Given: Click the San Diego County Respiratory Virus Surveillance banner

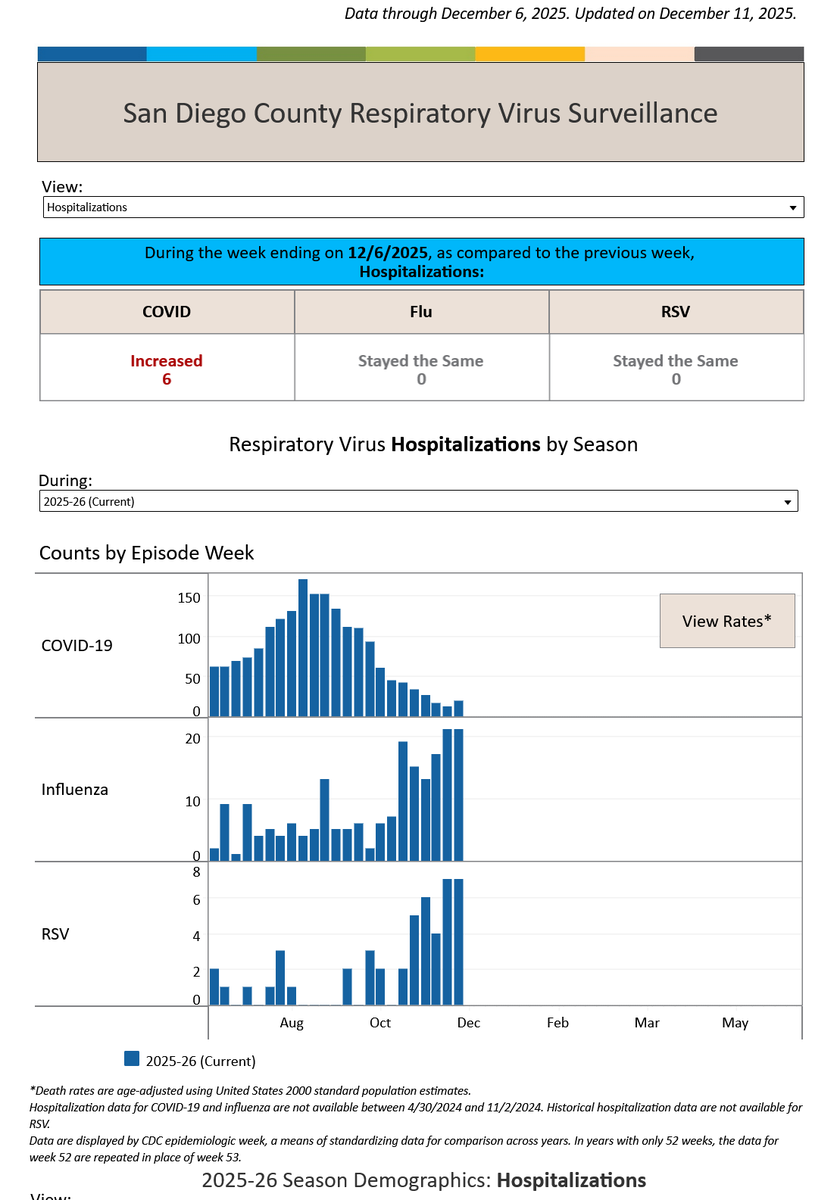Looking at the screenshot, I should pos(420,113).
